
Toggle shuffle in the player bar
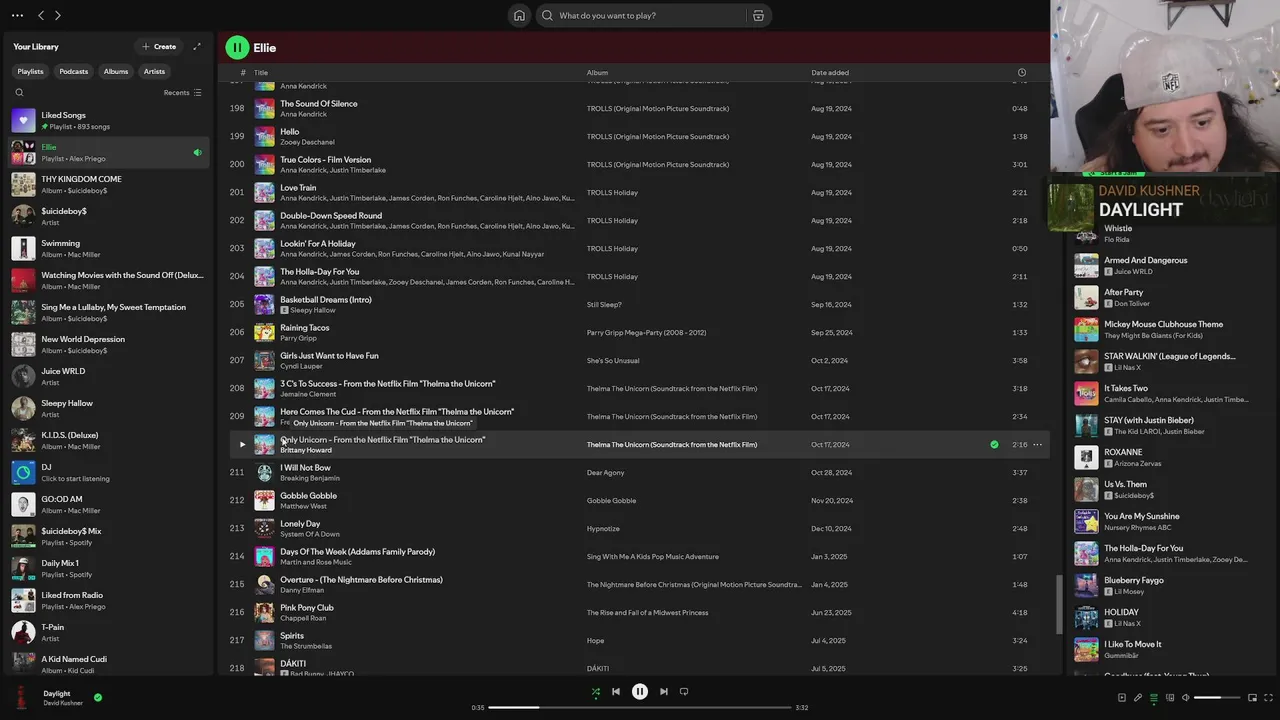(596, 691)
